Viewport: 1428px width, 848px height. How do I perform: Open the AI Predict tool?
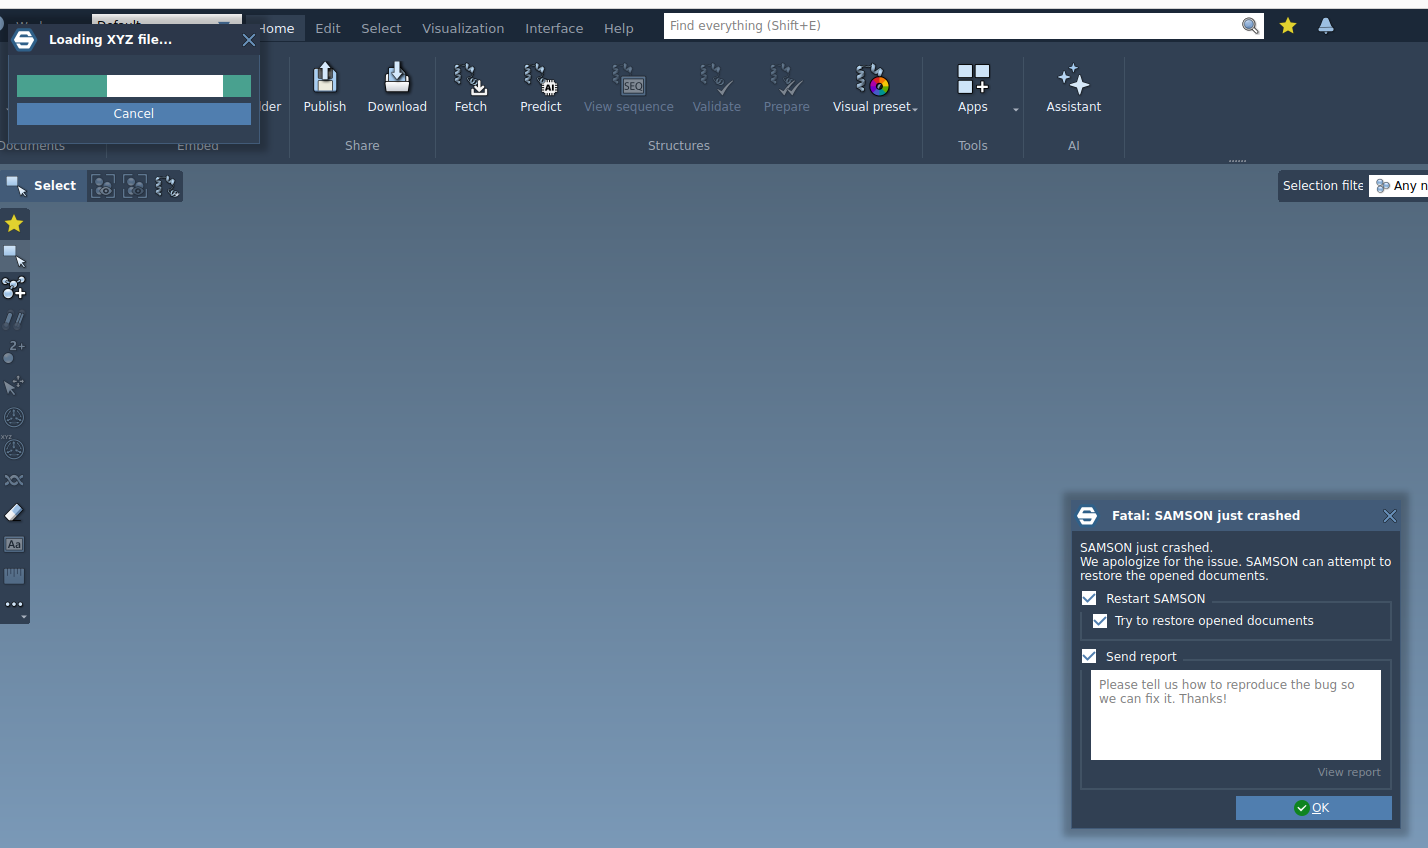tap(541, 79)
